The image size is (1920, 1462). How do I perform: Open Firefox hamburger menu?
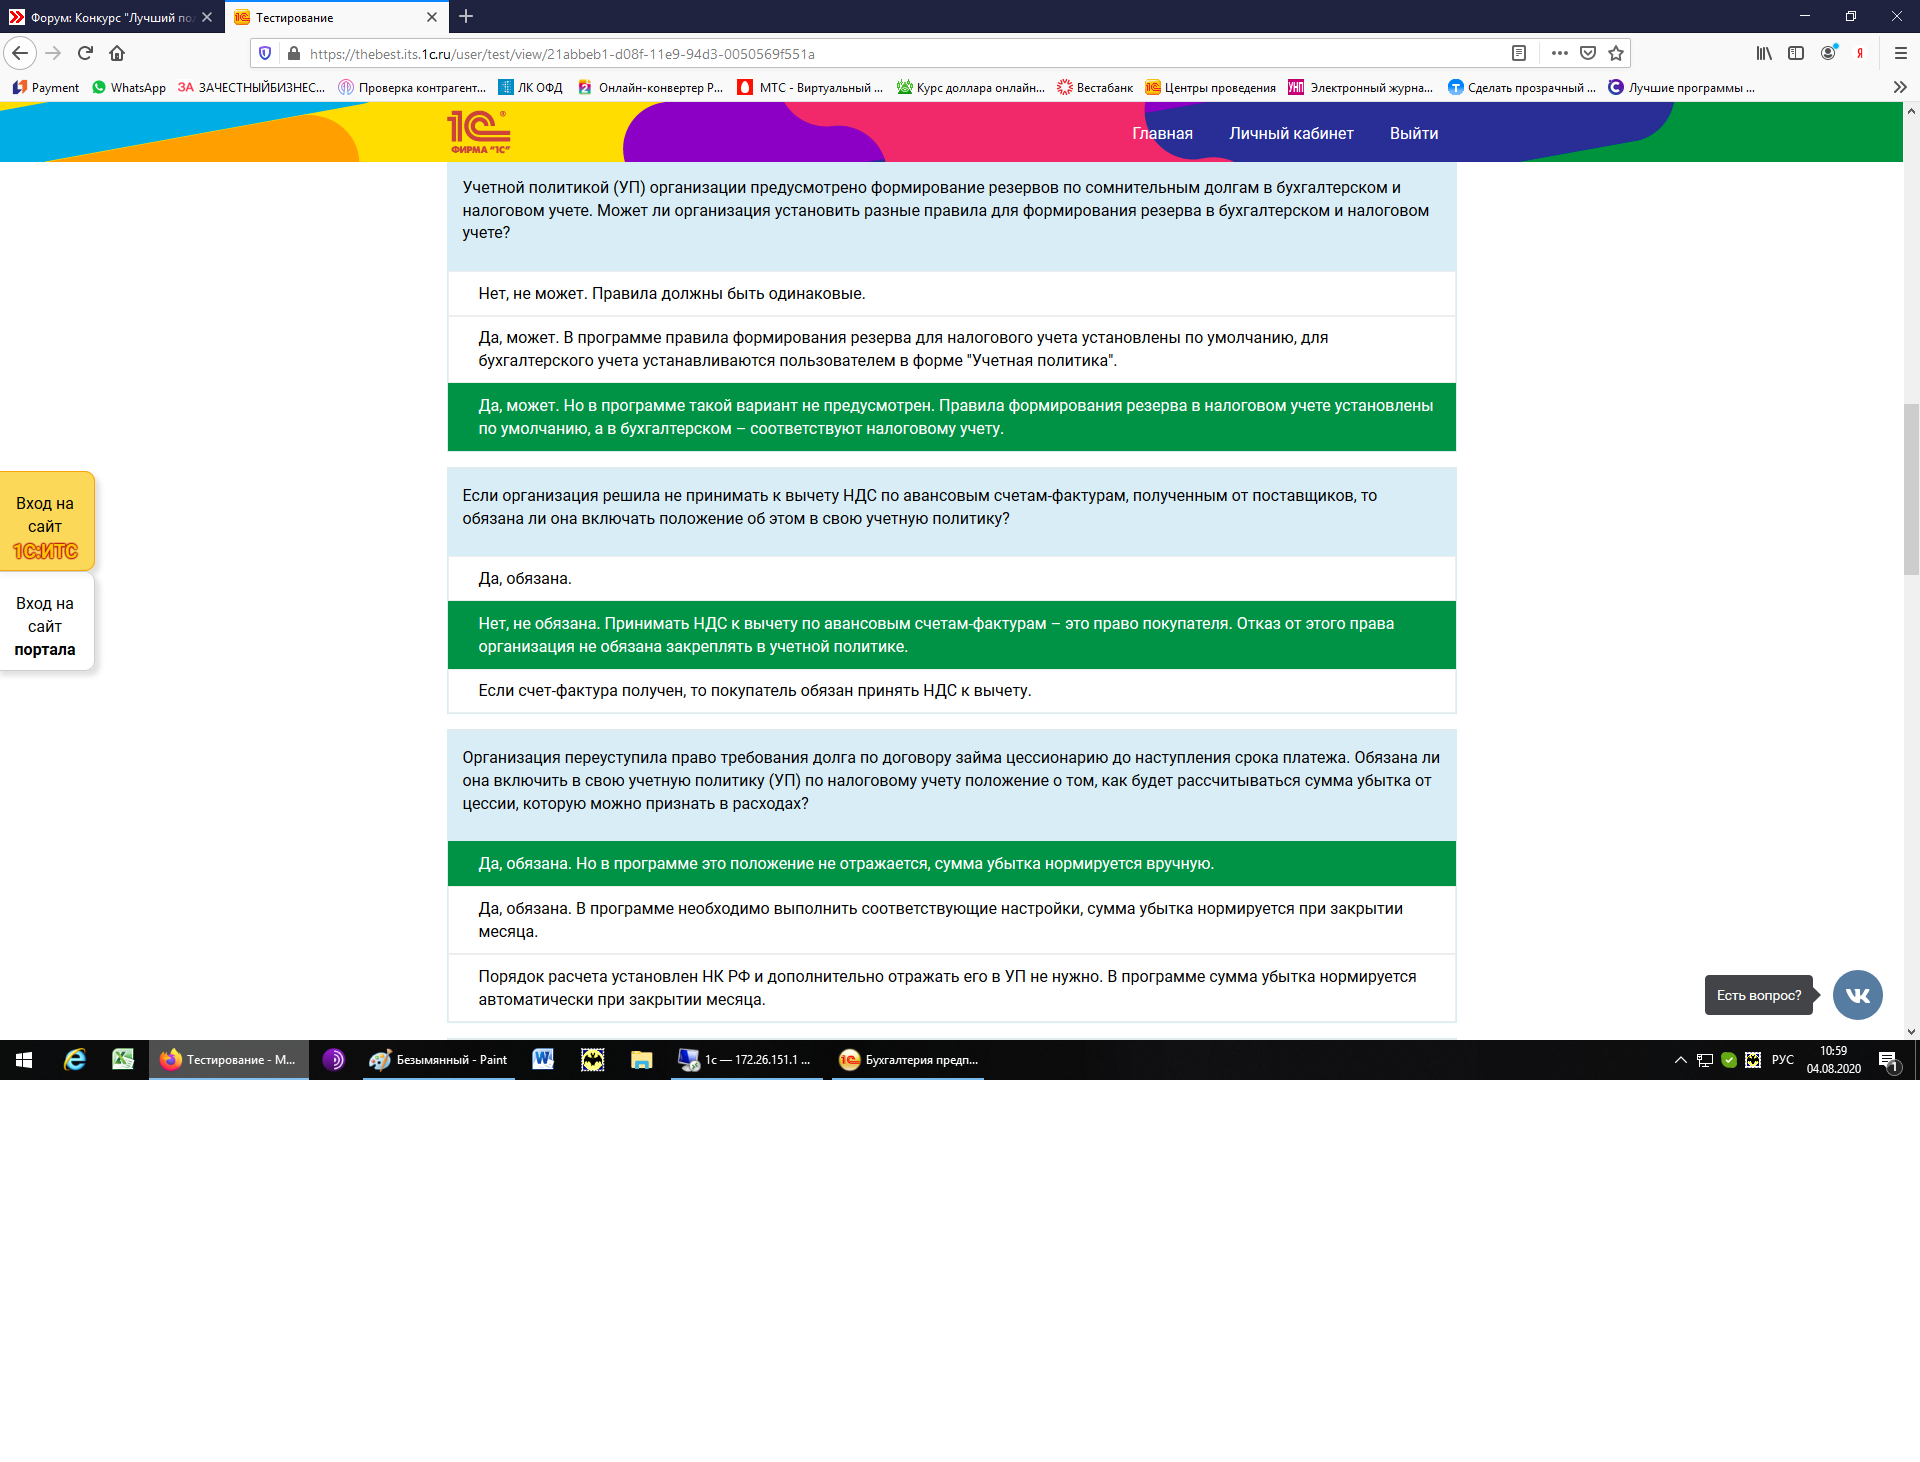1900,53
